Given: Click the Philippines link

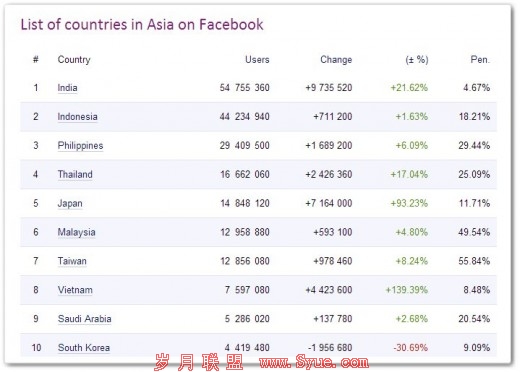Looking at the screenshot, I should tap(80, 146).
